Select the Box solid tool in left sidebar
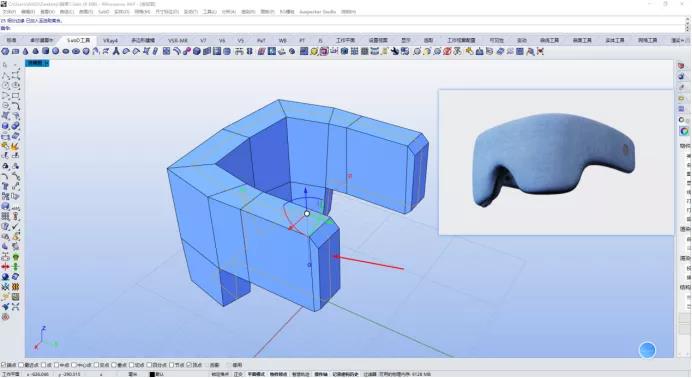 pyautogui.click(x=5, y=126)
